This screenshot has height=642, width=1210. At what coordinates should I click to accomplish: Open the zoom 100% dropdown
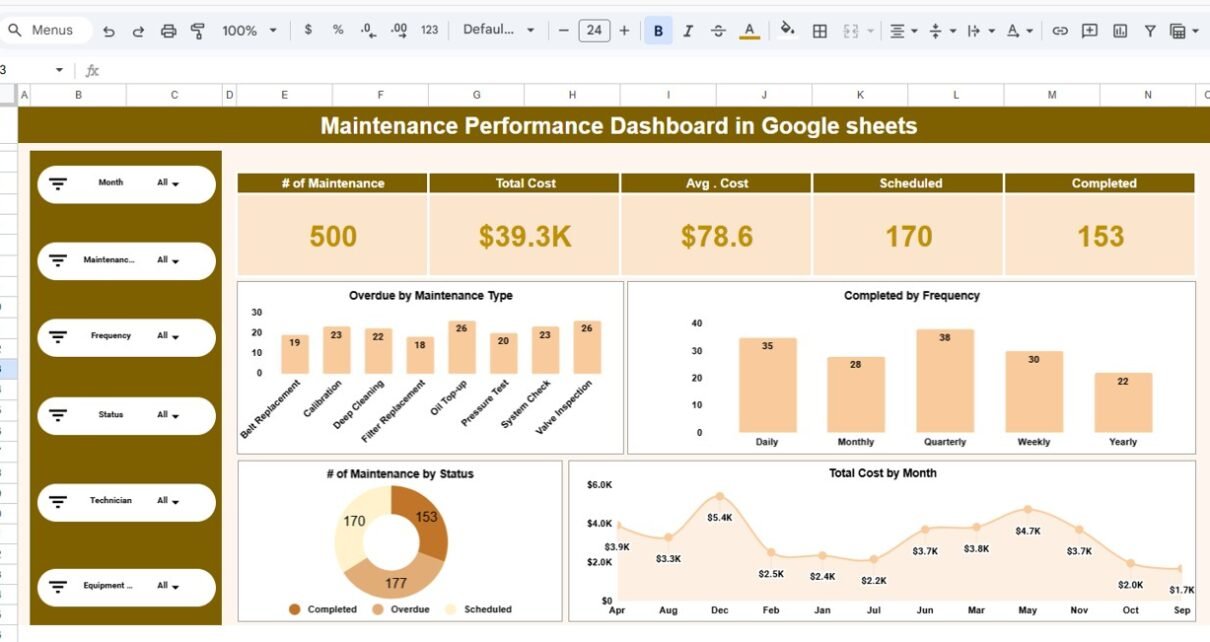pyautogui.click(x=249, y=31)
